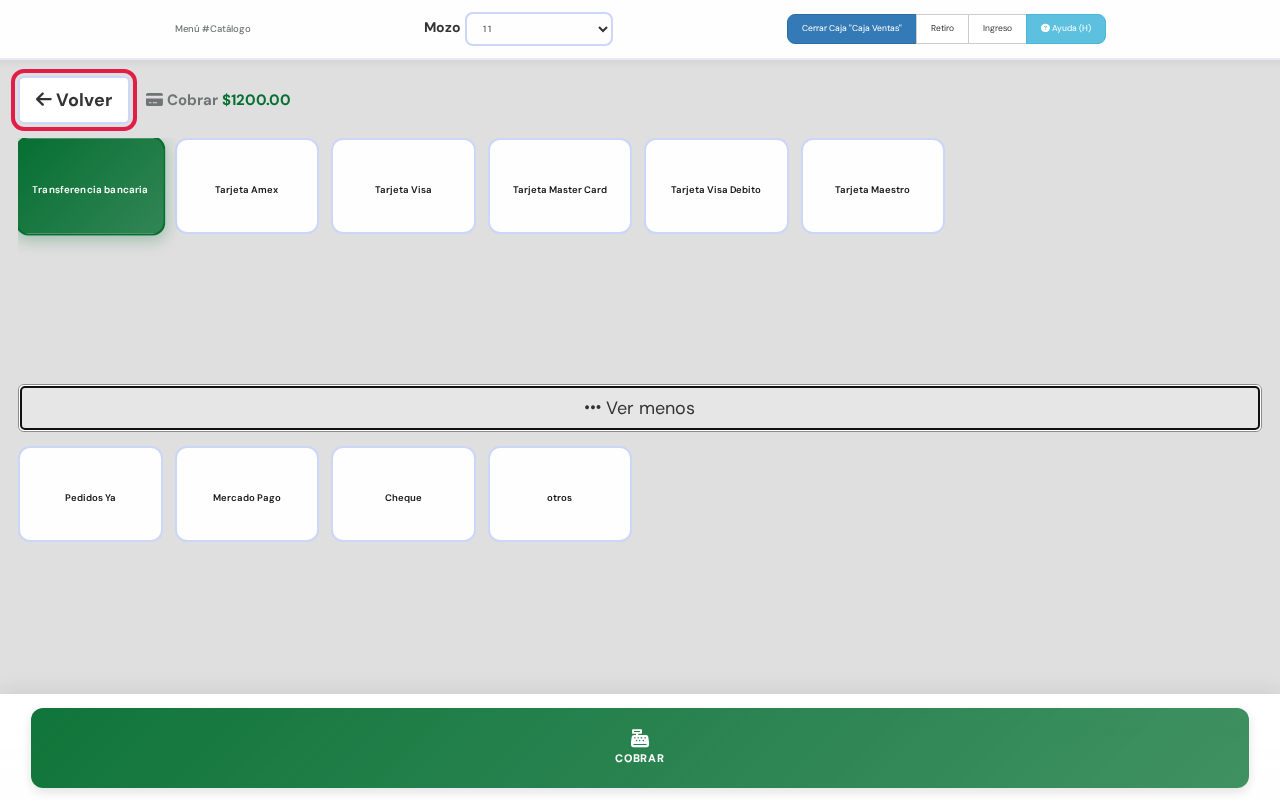Select Transferencia bancaria payment method
This screenshot has height=800, width=1280.
point(90,187)
